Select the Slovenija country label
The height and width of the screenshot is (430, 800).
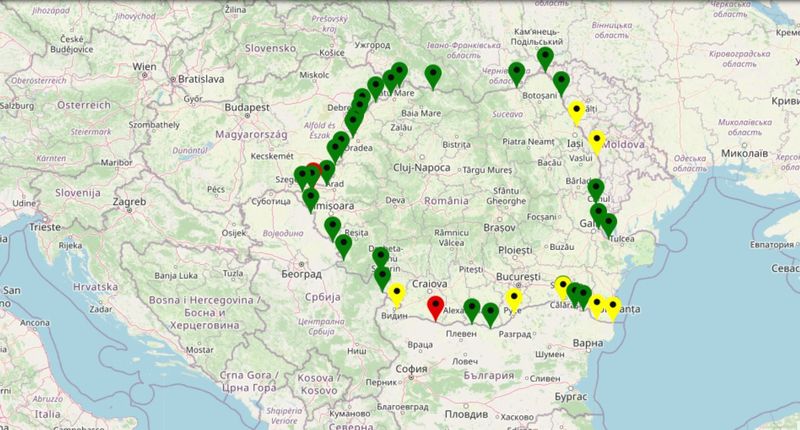tap(78, 193)
